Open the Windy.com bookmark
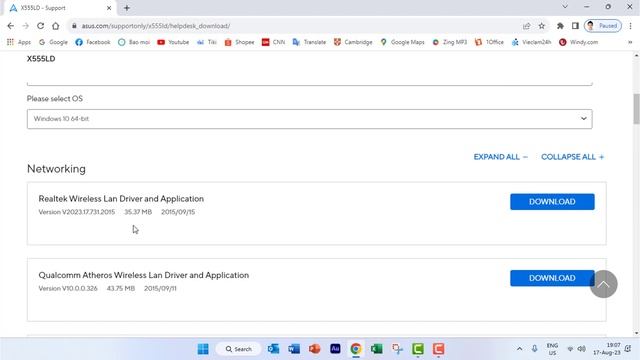 click(x=579, y=42)
